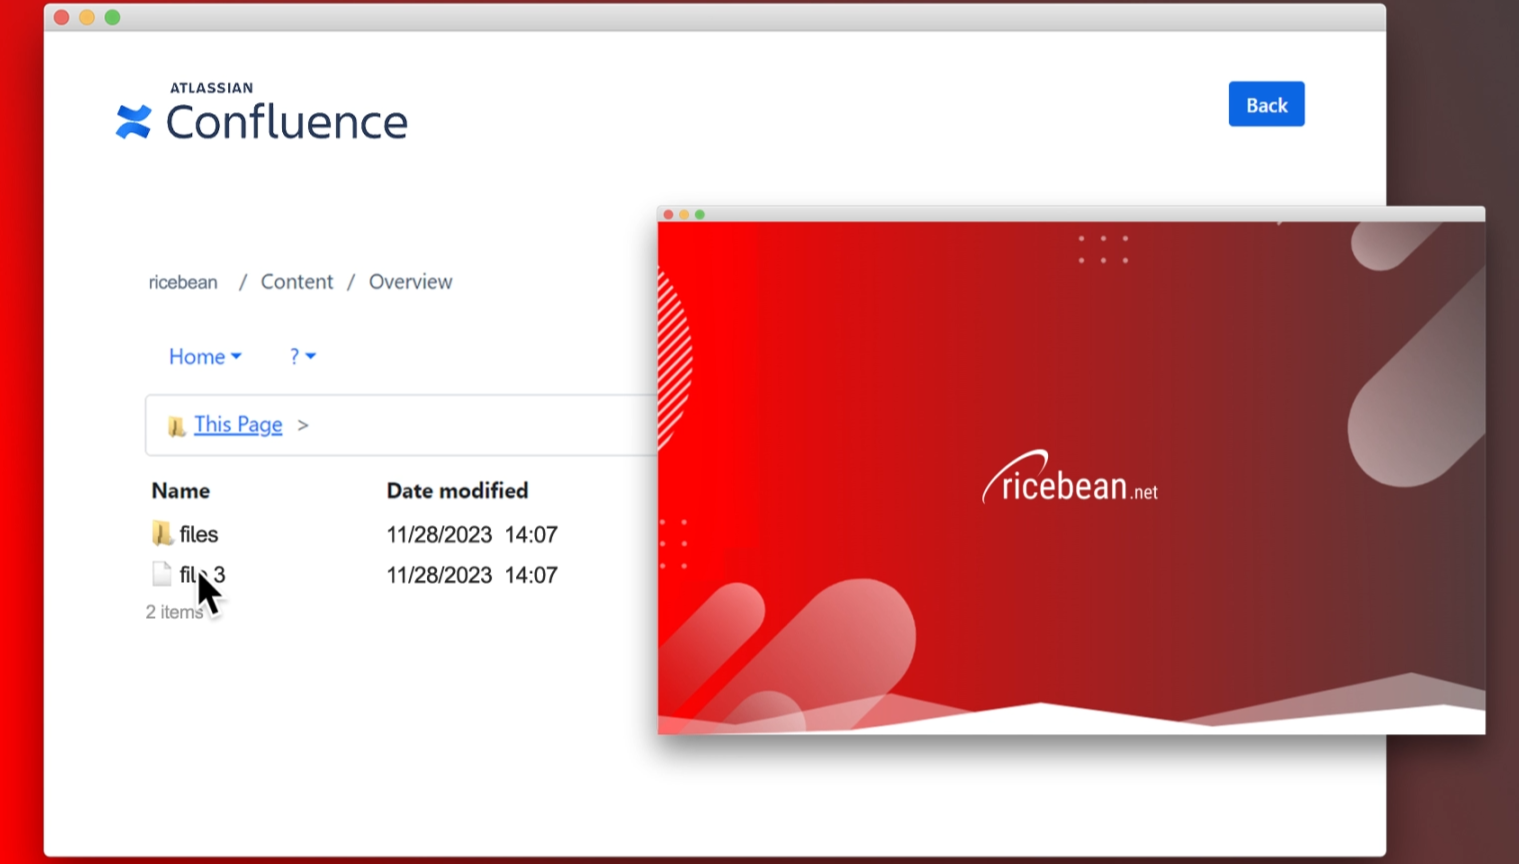This screenshot has width=1519, height=864.
Task: Sort by the Date modified column header
Action: click(x=457, y=491)
